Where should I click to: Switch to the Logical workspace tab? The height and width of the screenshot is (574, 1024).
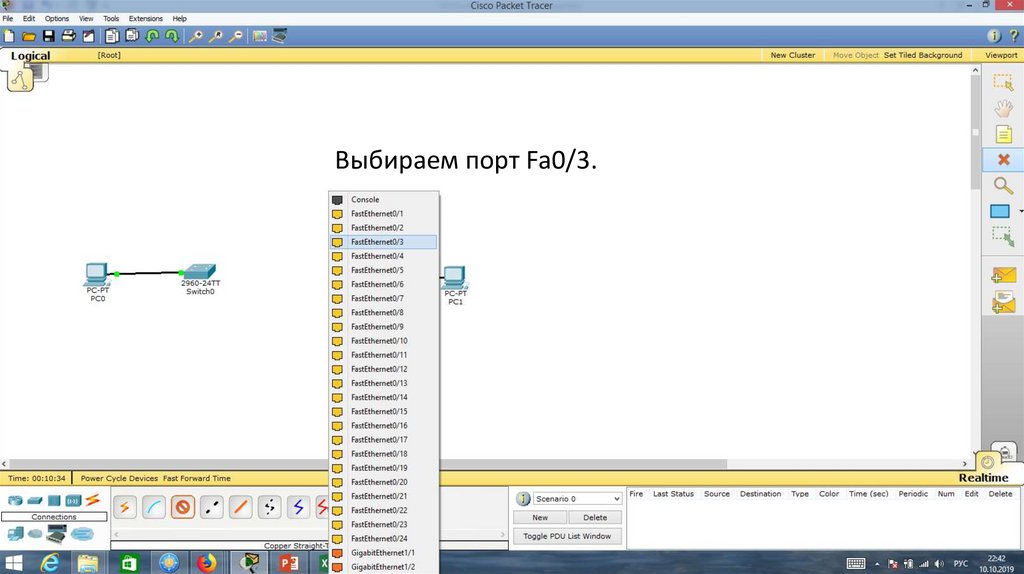tap(30, 56)
